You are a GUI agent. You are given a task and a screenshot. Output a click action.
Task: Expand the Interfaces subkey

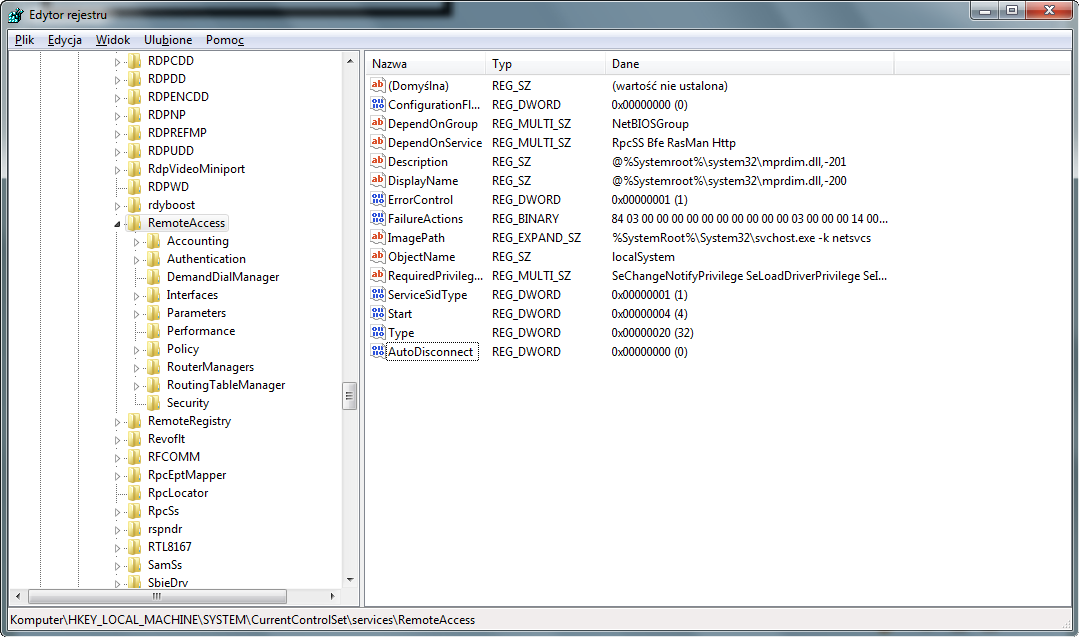tap(136, 296)
